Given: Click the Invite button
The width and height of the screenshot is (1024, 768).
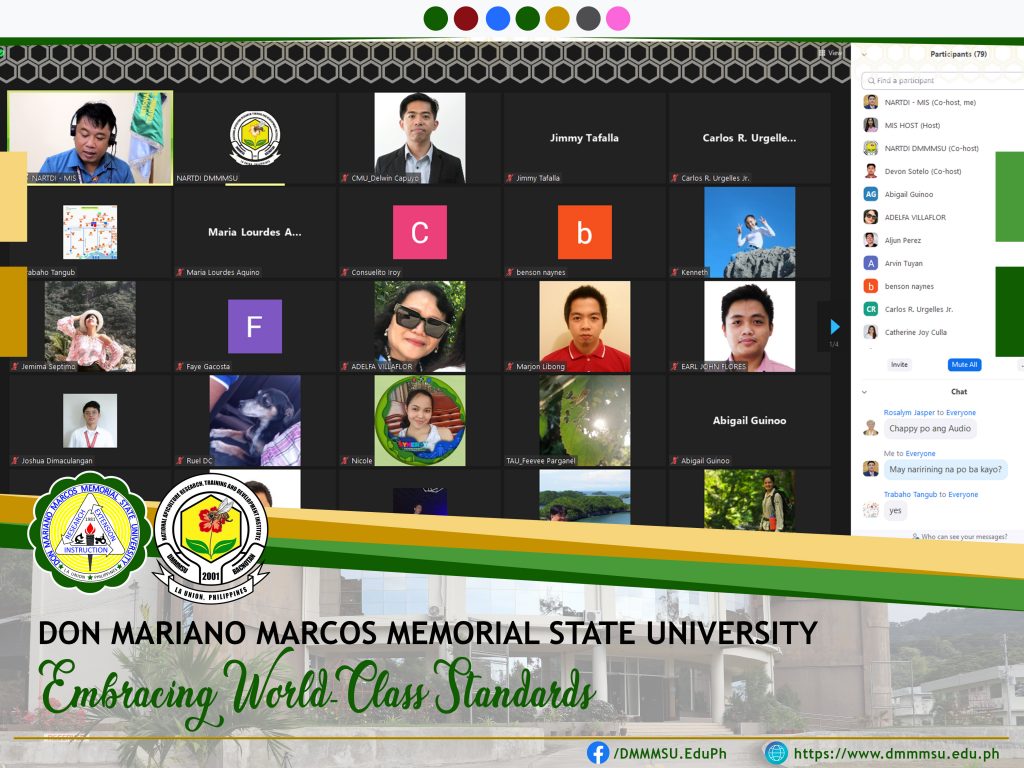Looking at the screenshot, I should [899, 364].
